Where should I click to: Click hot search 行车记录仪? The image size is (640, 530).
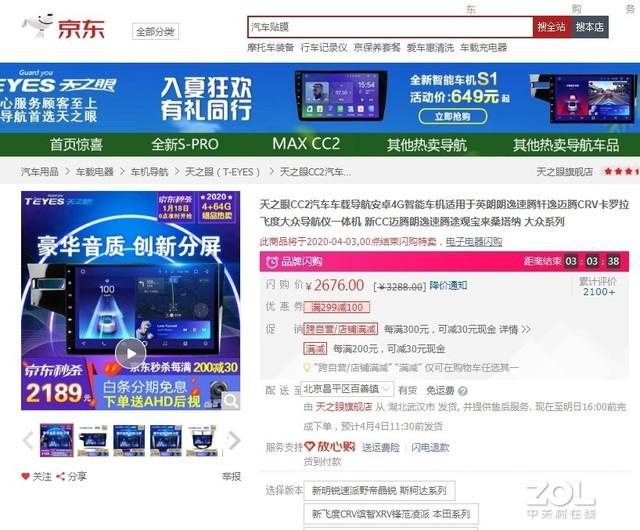[324, 48]
